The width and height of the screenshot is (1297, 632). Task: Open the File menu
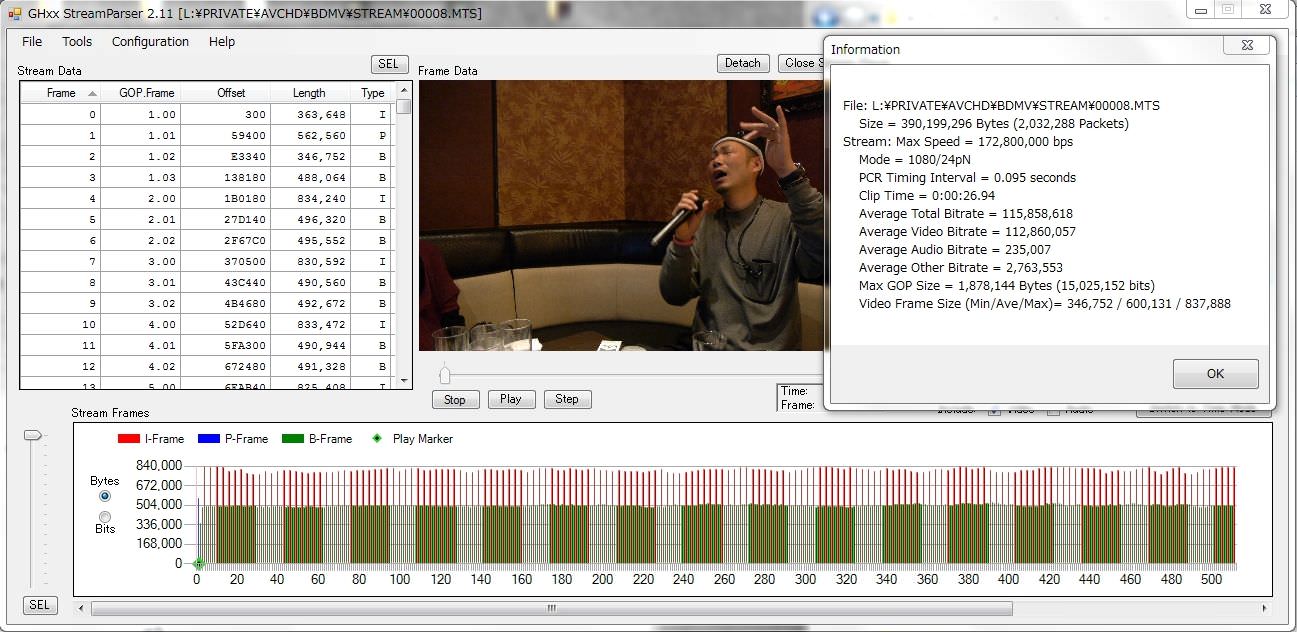coord(32,42)
